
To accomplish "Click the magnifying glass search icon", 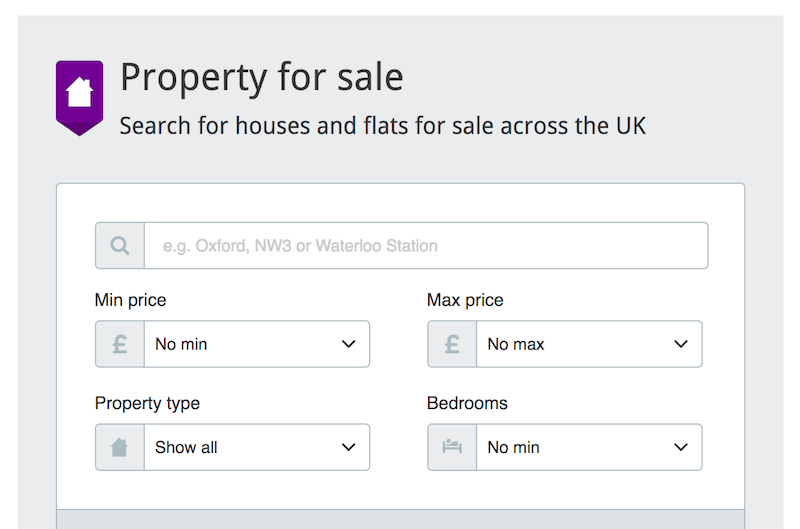I will tap(120, 245).
